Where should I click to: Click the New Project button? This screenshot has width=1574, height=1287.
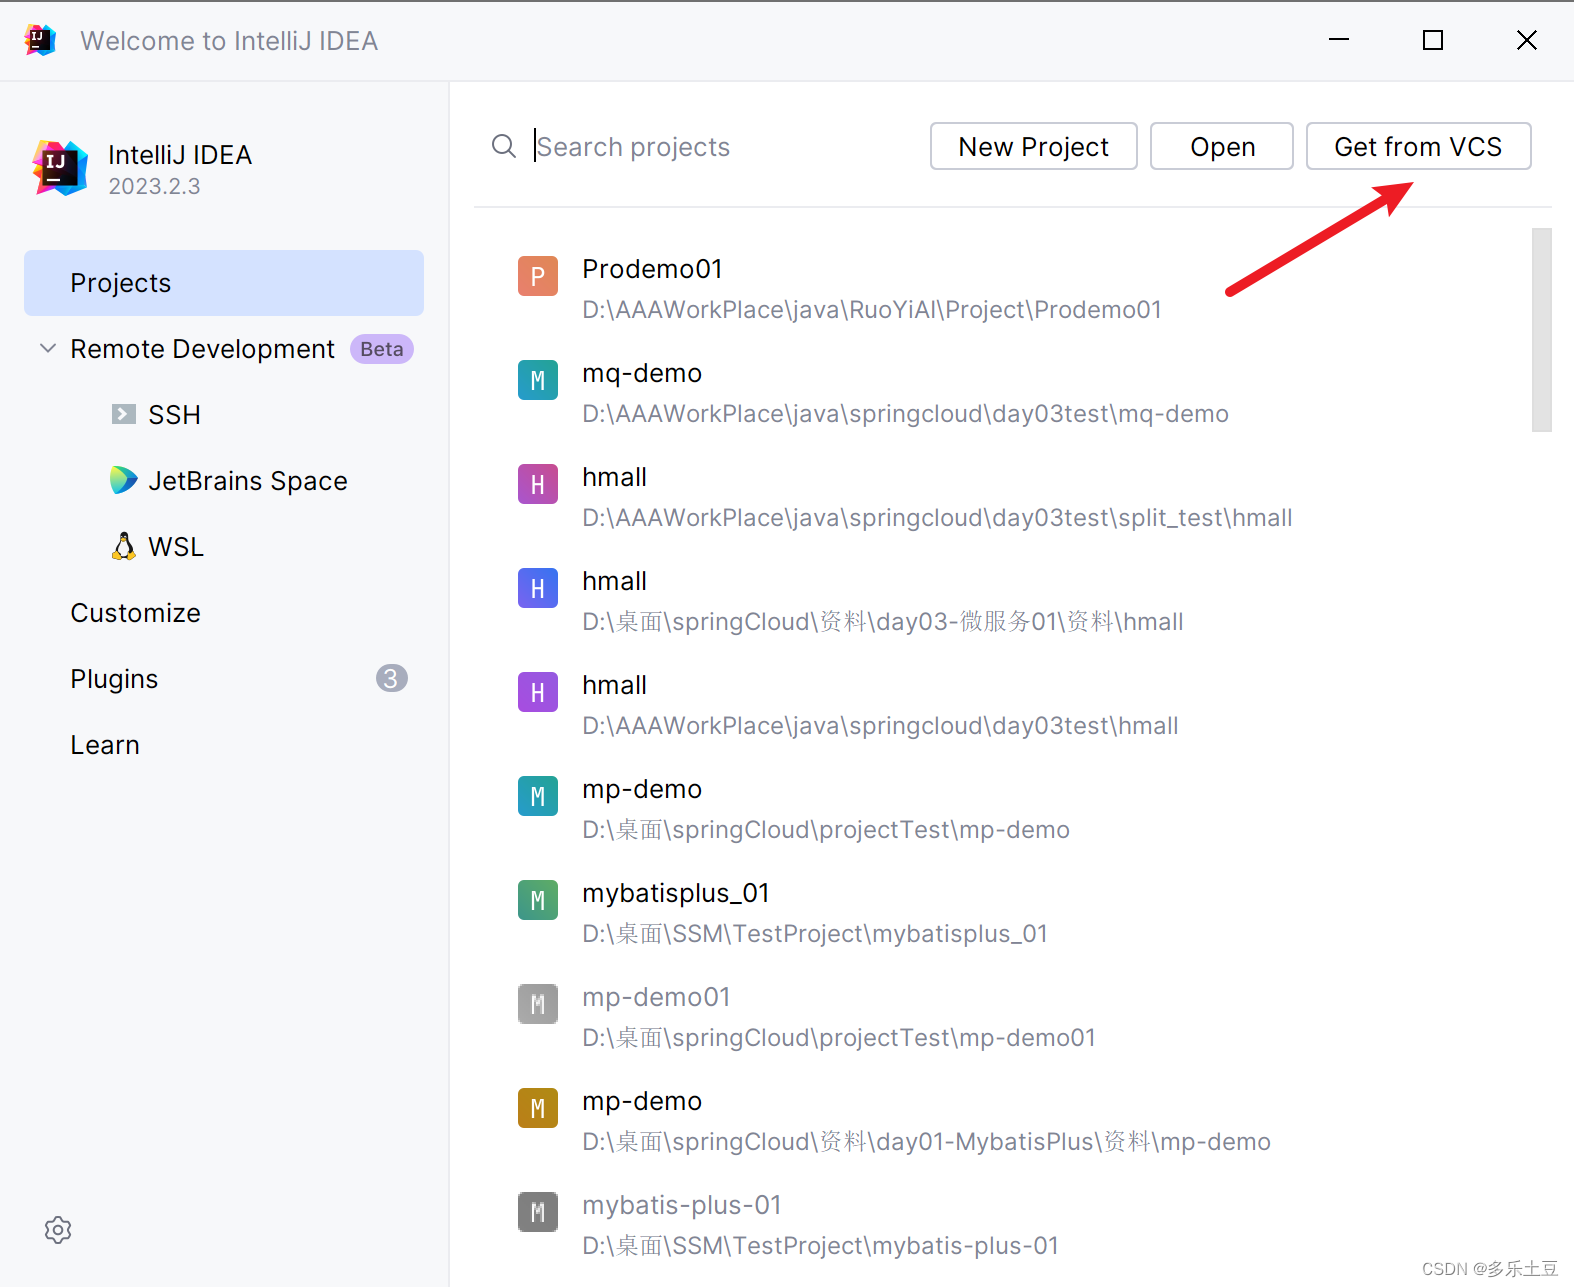(x=1034, y=147)
